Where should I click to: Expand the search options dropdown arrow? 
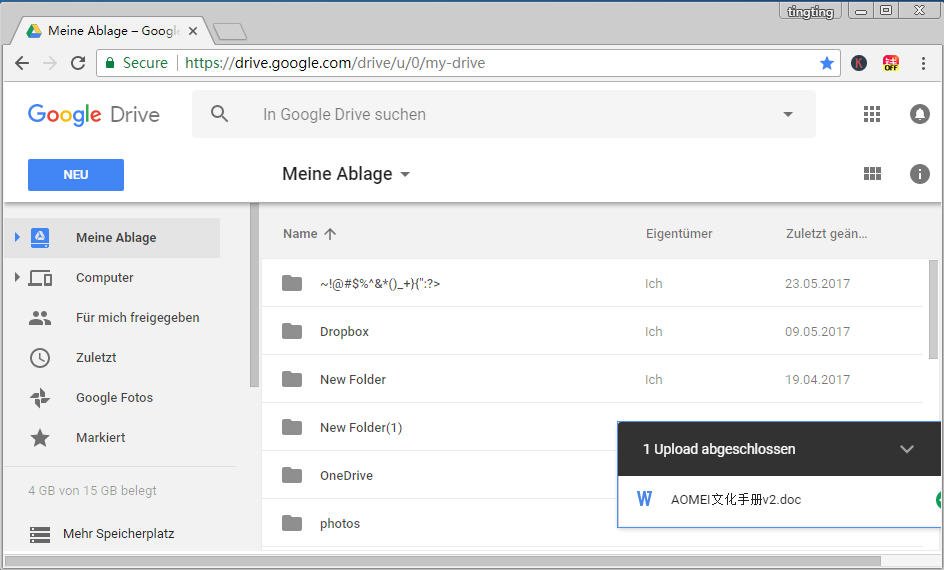click(x=788, y=114)
